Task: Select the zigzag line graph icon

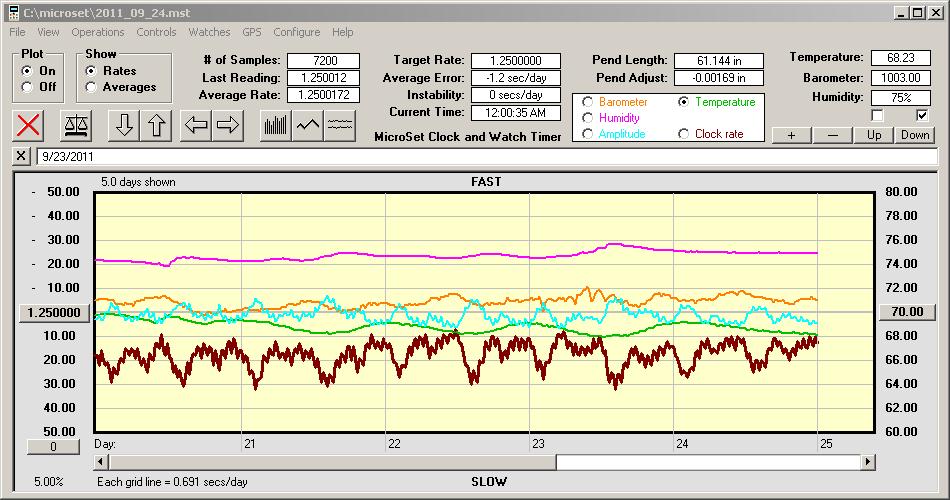Action: (x=308, y=125)
